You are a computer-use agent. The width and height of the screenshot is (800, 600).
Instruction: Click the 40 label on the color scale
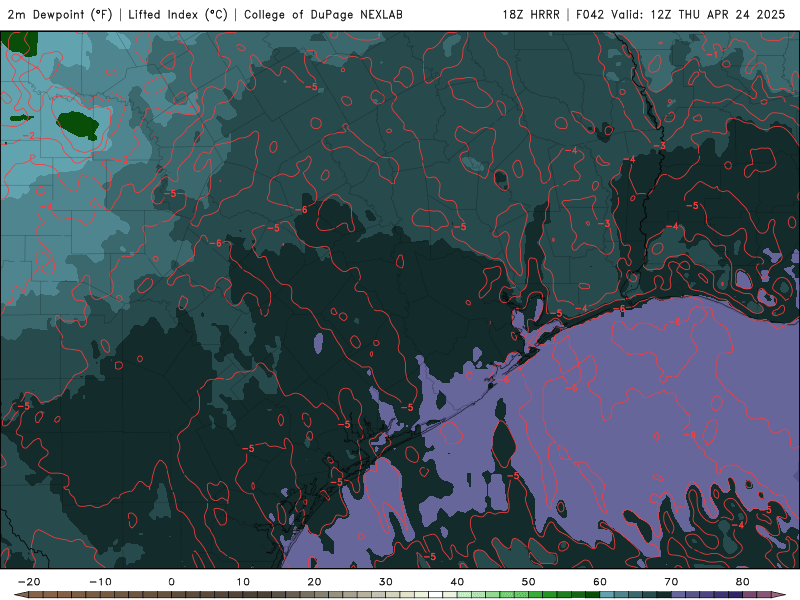457,582
